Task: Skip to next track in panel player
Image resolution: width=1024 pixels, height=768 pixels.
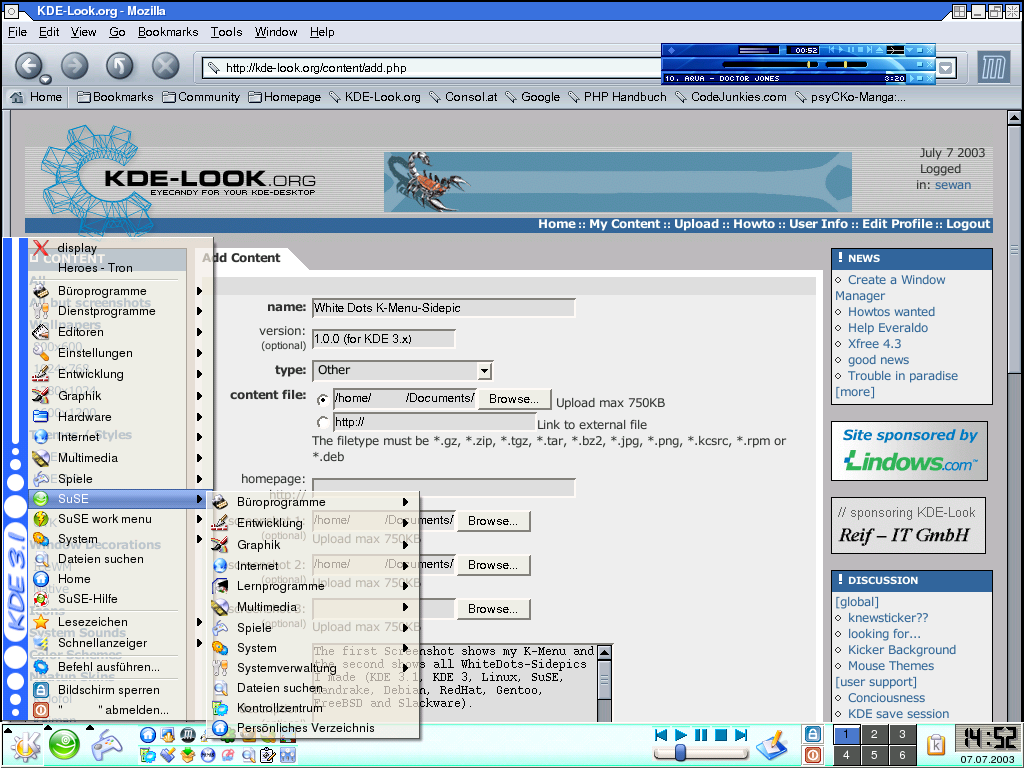Action: 741,735
